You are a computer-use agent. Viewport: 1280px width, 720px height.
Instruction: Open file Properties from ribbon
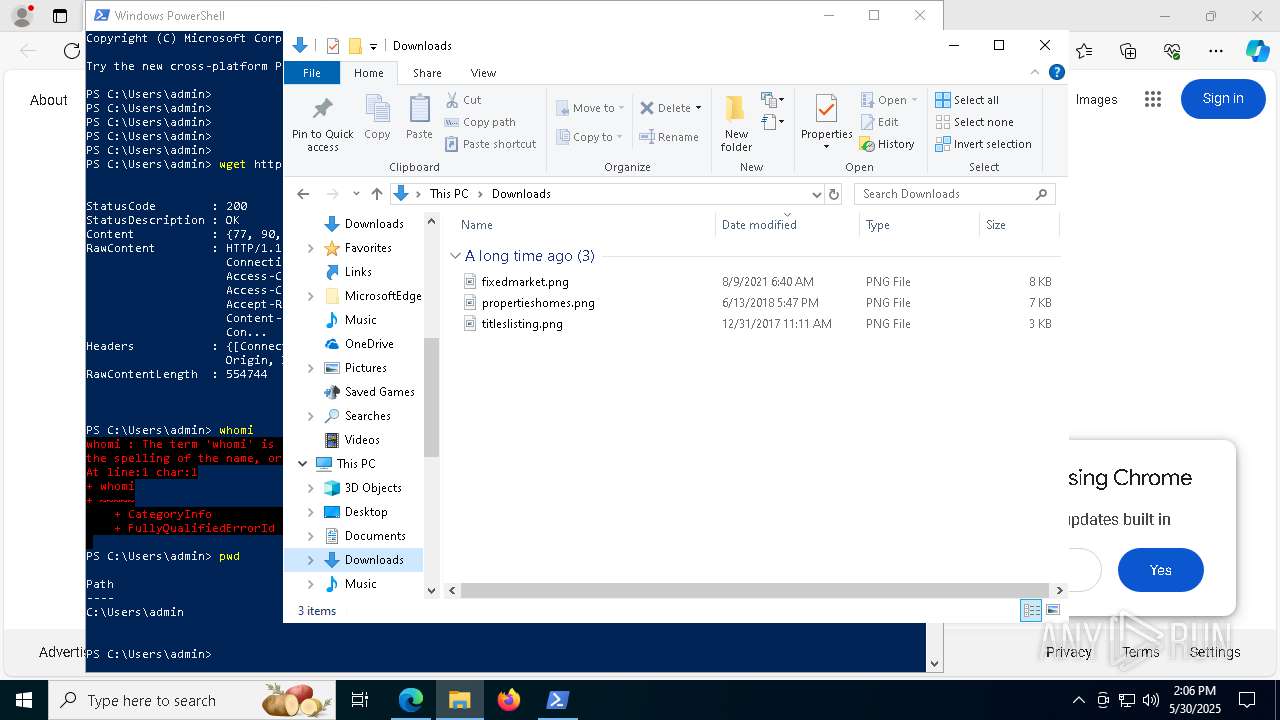tap(826, 121)
